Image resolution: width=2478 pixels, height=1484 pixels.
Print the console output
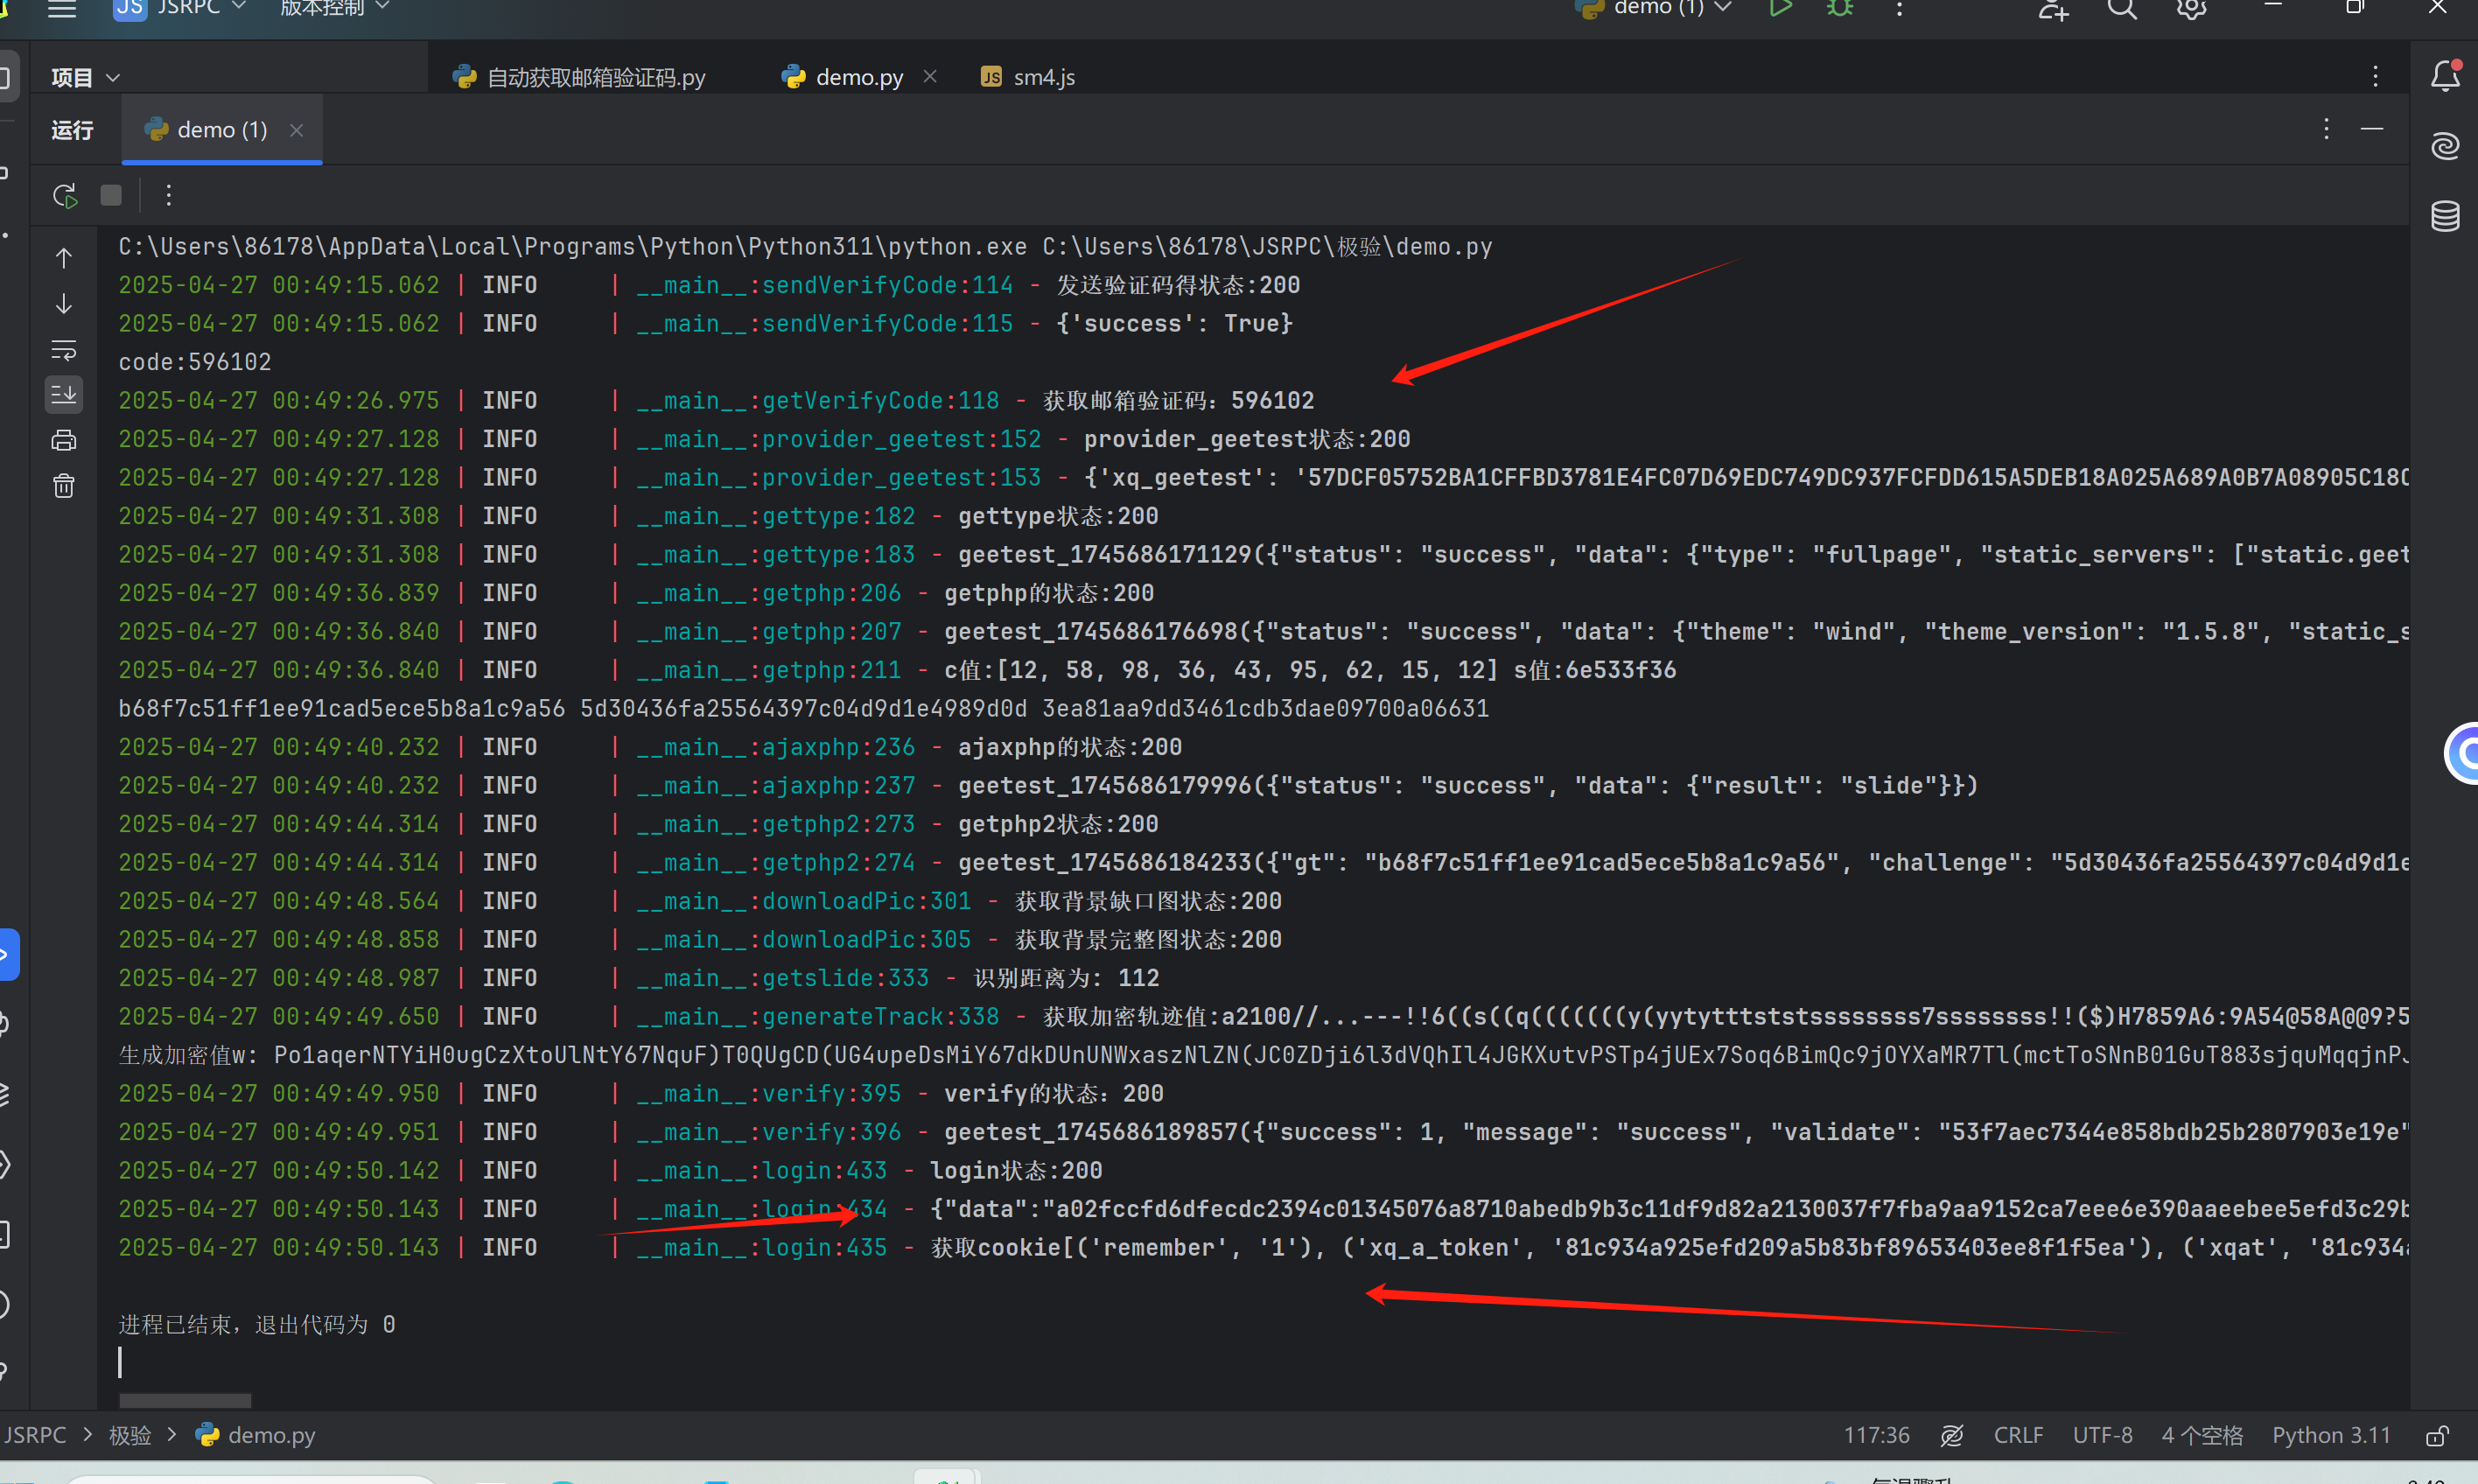coord(64,440)
